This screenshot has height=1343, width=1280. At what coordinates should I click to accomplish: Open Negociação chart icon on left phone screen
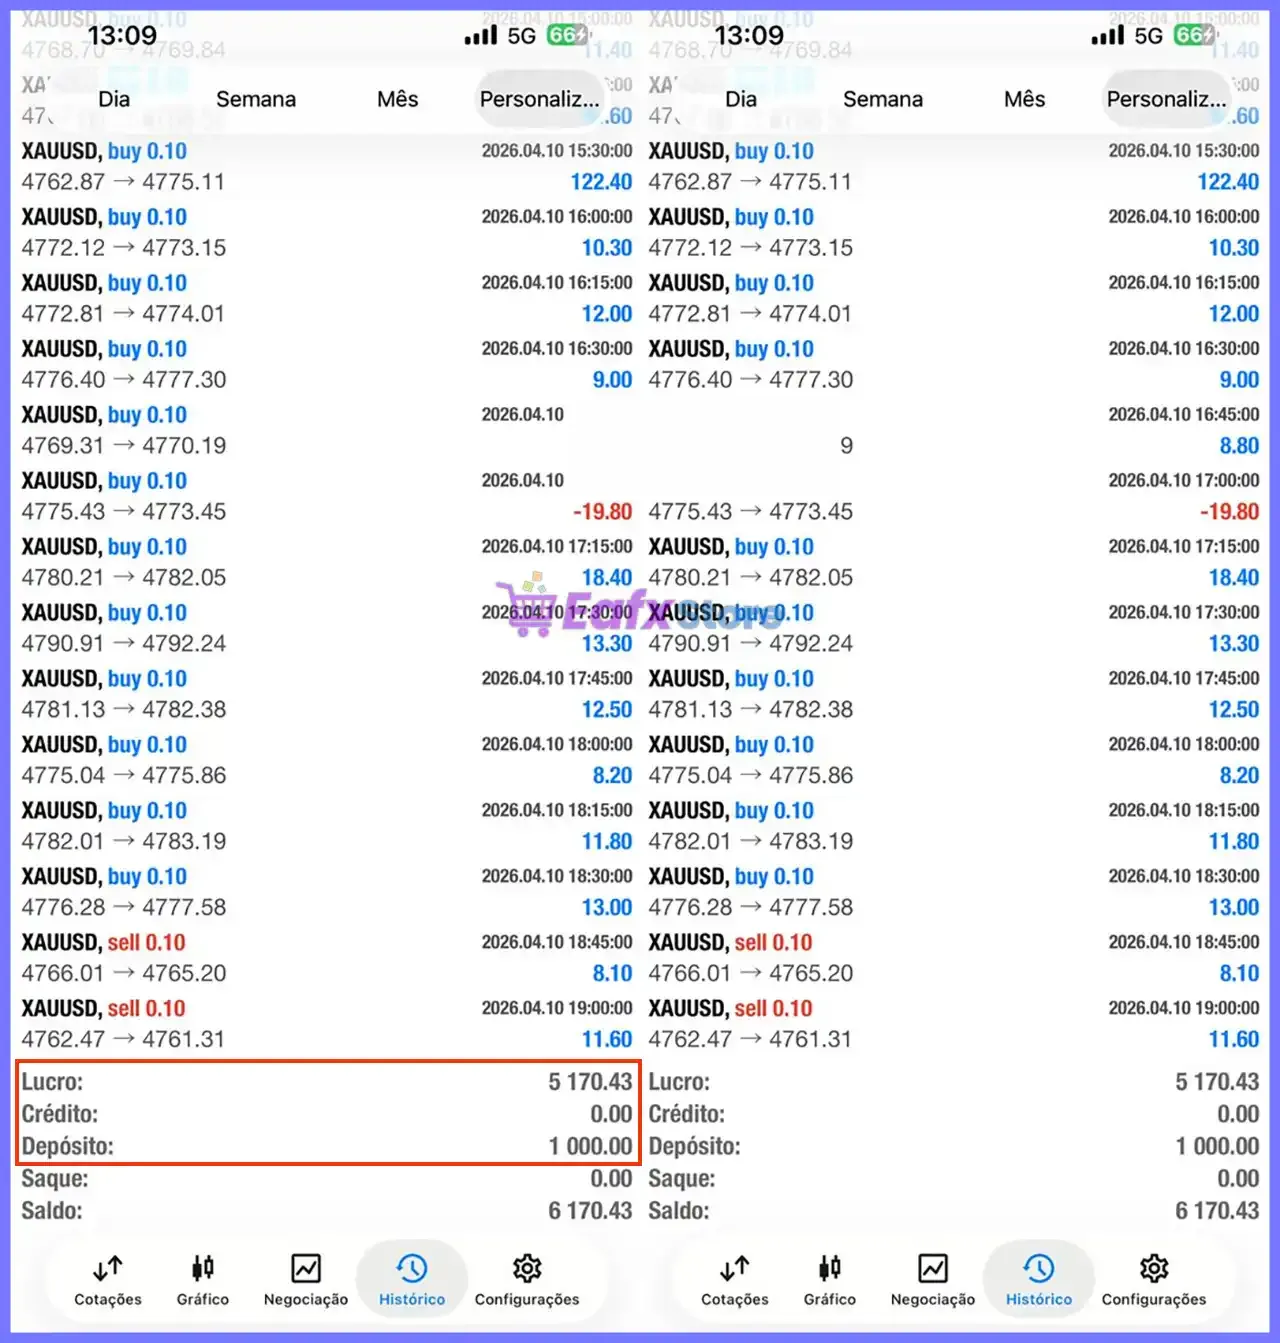click(x=306, y=1269)
